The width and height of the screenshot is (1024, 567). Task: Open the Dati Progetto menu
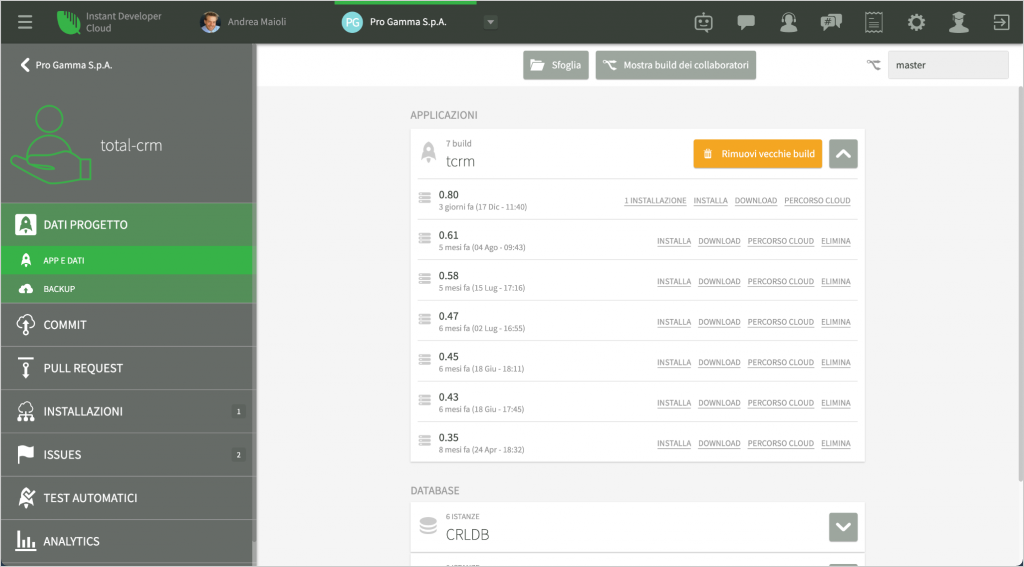(127, 225)
